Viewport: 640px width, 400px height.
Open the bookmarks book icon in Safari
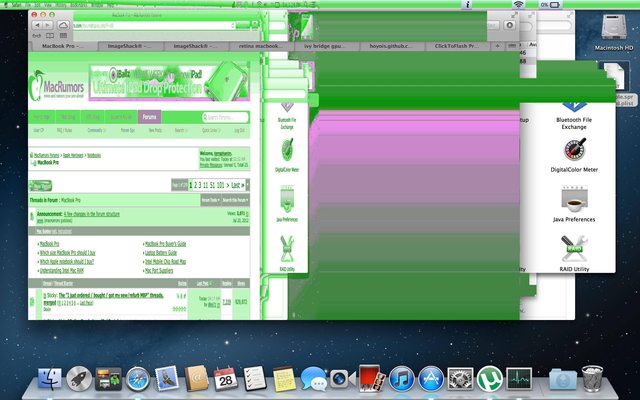50,36
